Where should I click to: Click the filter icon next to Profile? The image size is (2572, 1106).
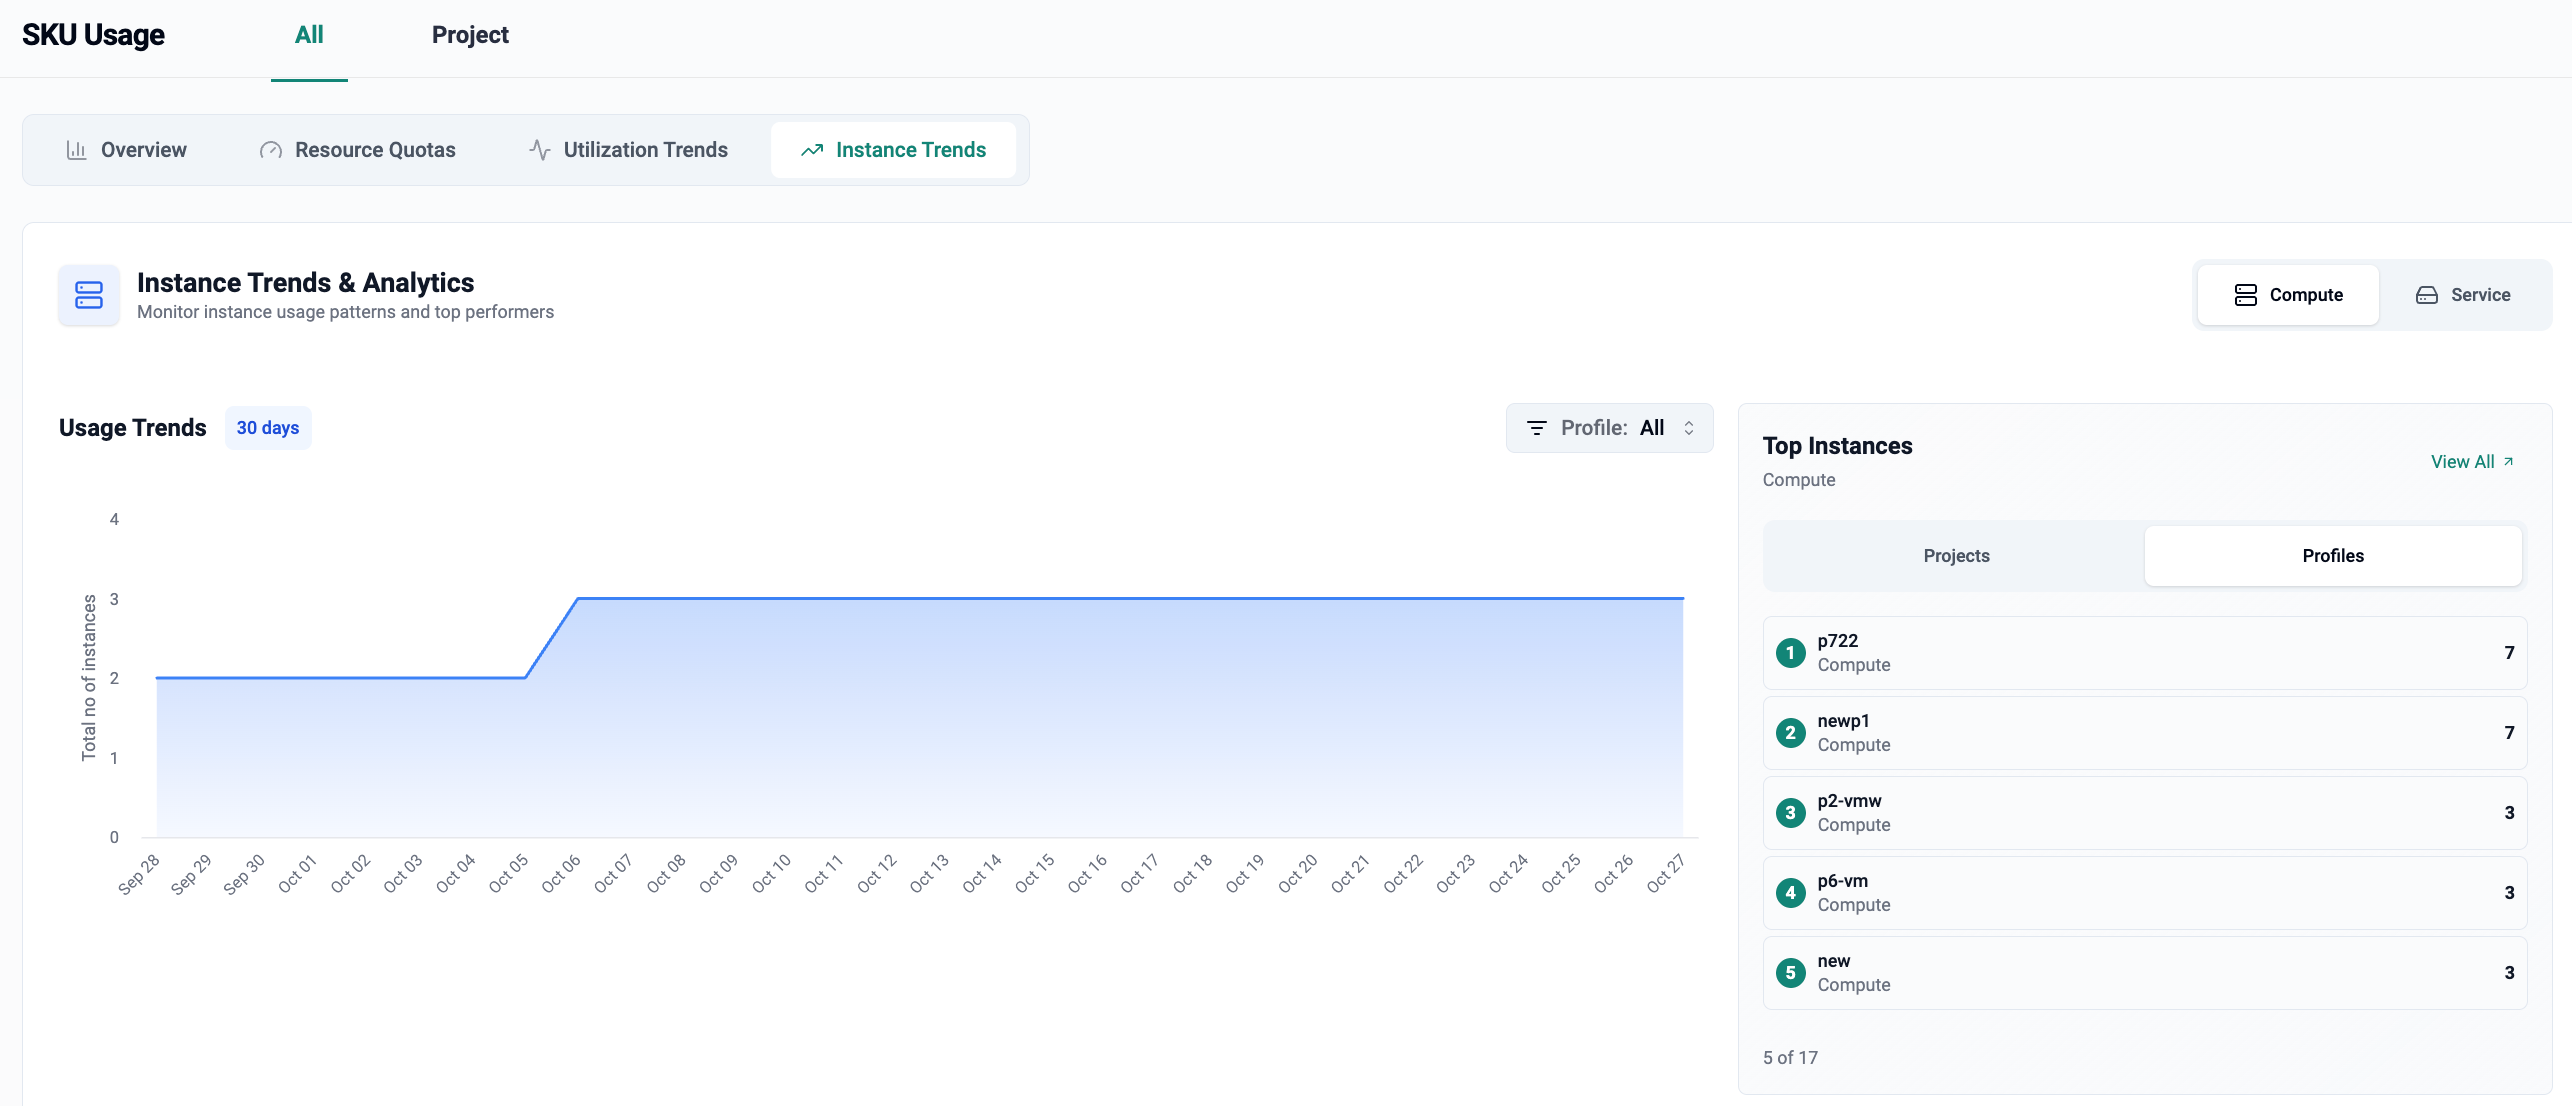pyautogui.click(x=1537, y=428)
